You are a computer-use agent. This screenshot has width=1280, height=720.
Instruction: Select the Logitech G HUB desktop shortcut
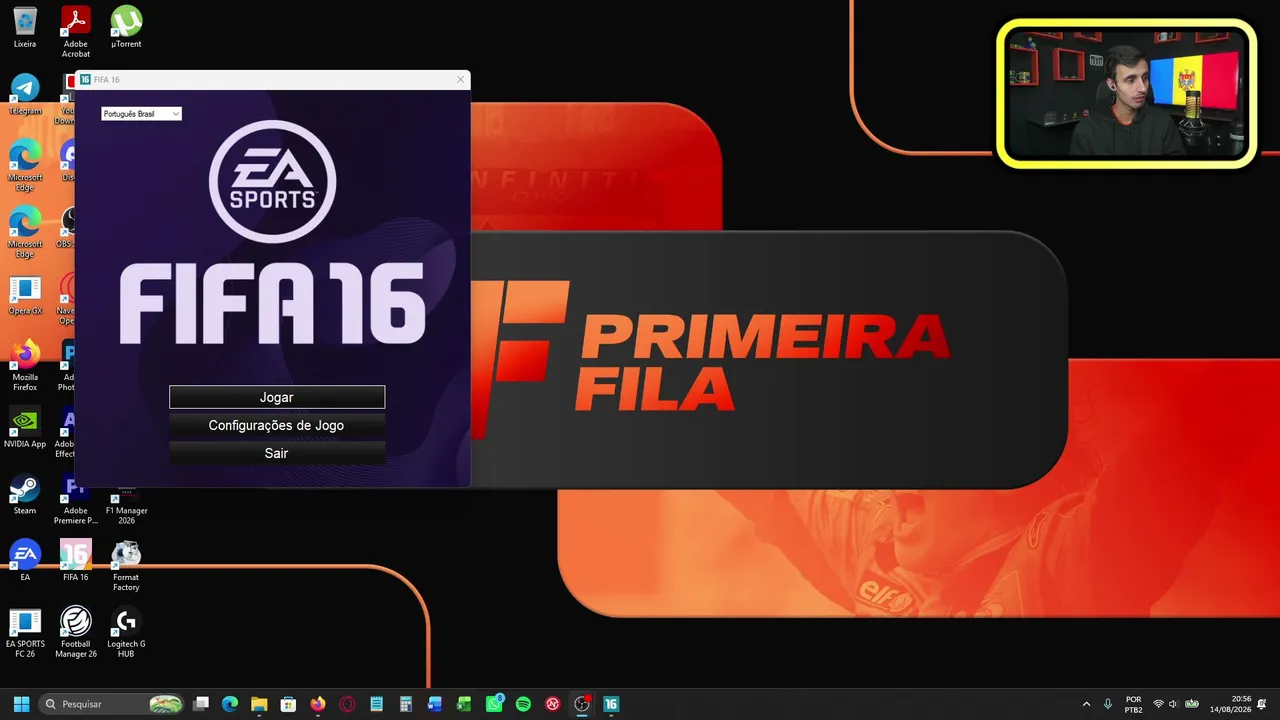pyautogui.click(x=126, y=633)
